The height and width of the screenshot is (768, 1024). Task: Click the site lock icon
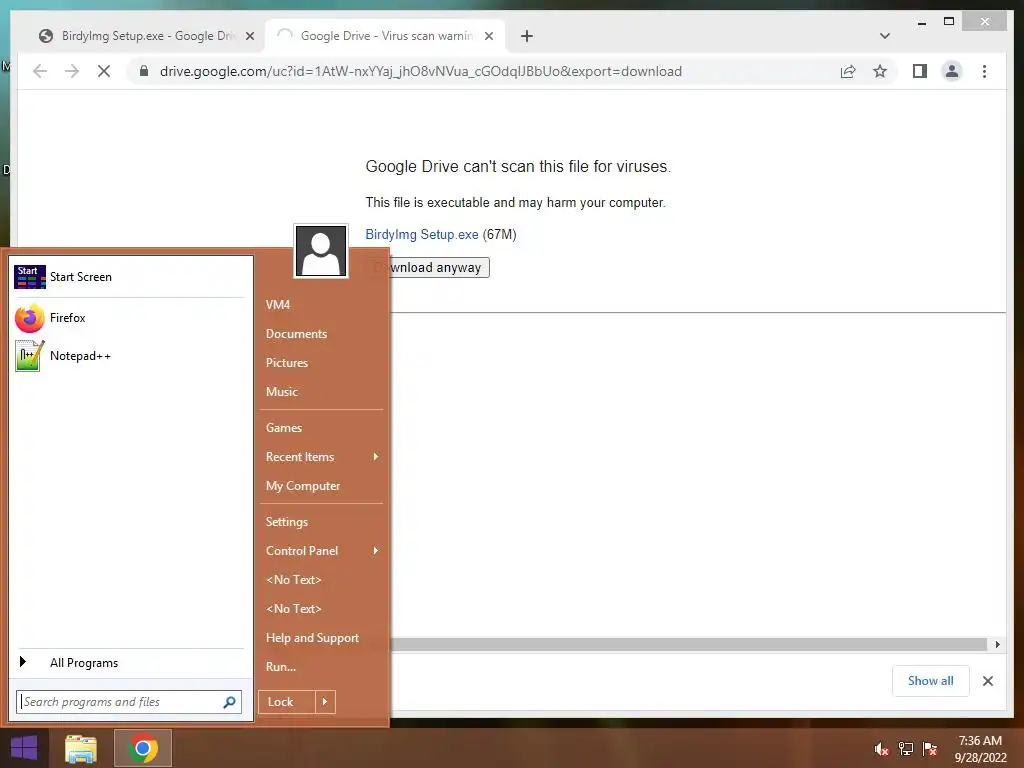(144, 71)
